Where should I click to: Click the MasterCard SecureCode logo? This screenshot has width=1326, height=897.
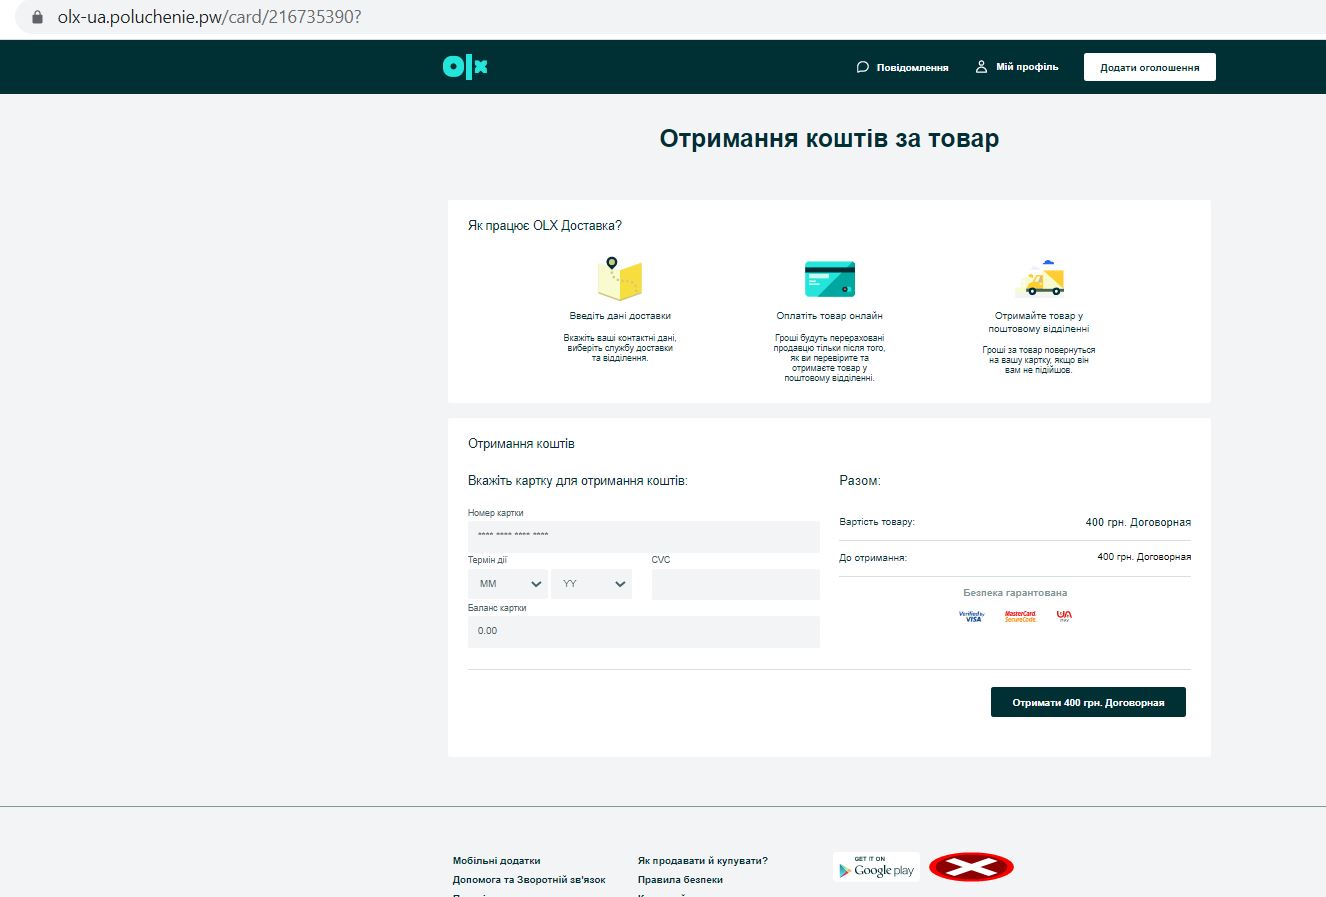pyautogui.click(x=1020, y=616)
